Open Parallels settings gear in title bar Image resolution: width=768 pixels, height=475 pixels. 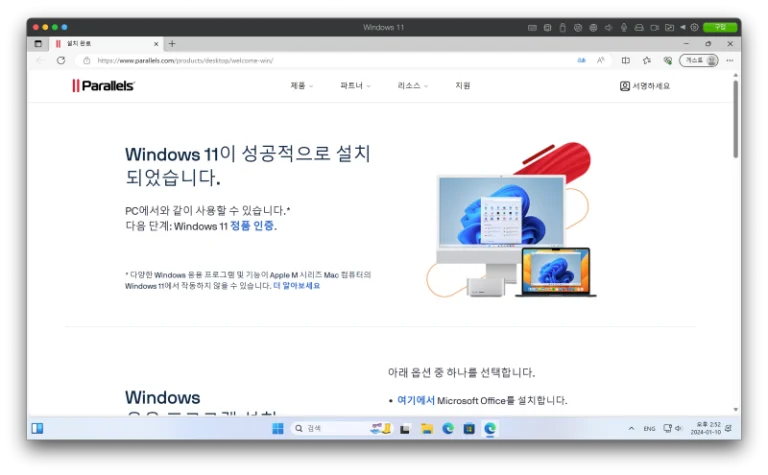(x=694, y=27)
